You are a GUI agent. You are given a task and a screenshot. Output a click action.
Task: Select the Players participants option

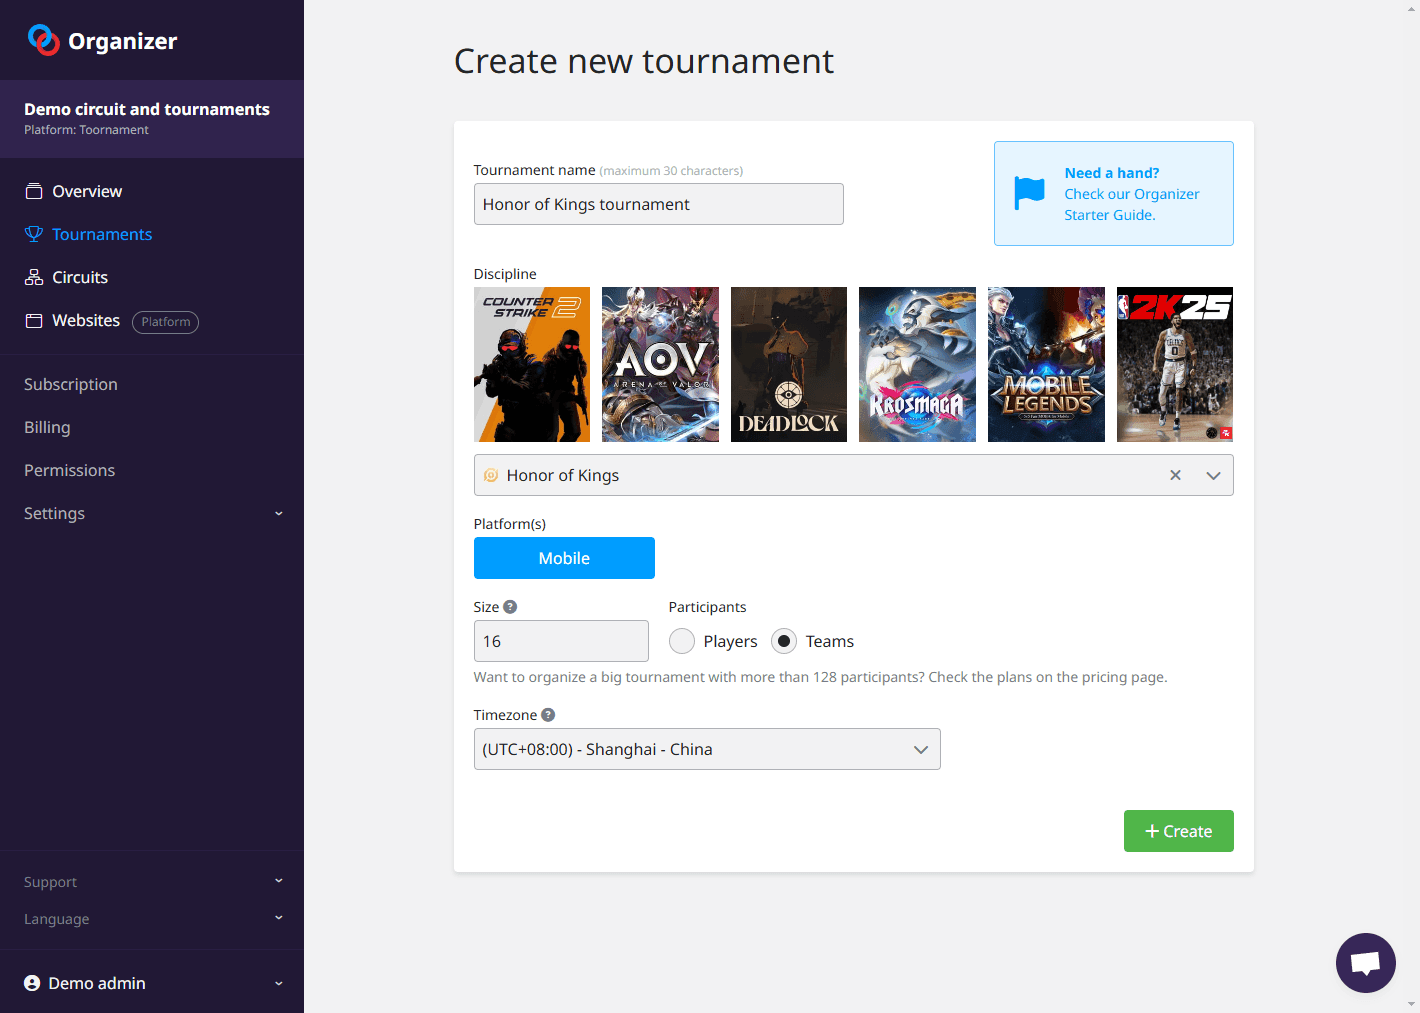682,641
